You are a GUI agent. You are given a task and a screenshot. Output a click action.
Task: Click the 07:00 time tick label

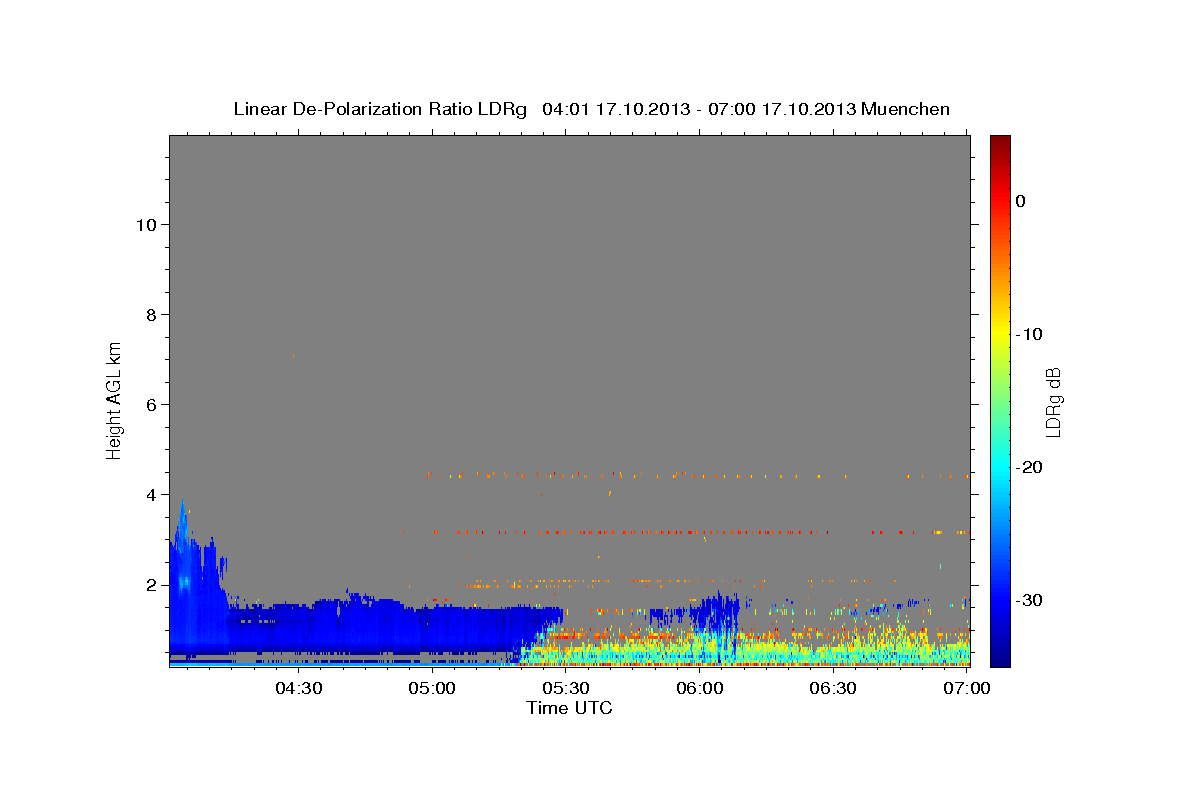[x=967, y=688]
